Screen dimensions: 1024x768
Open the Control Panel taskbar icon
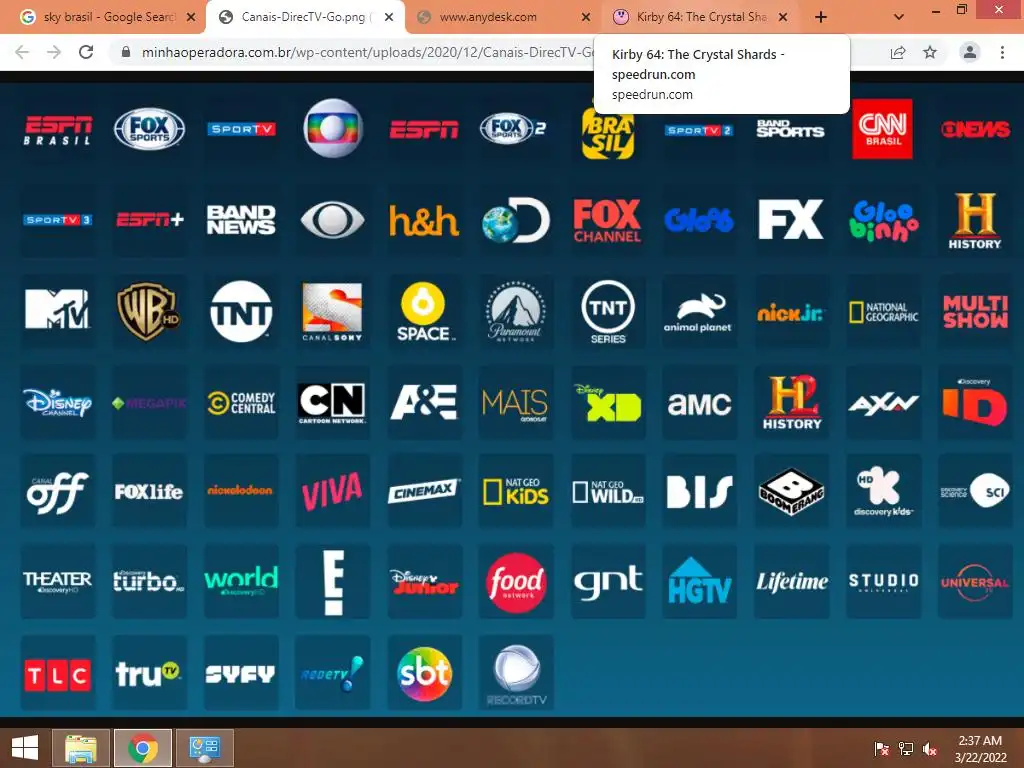click(204, 748)
